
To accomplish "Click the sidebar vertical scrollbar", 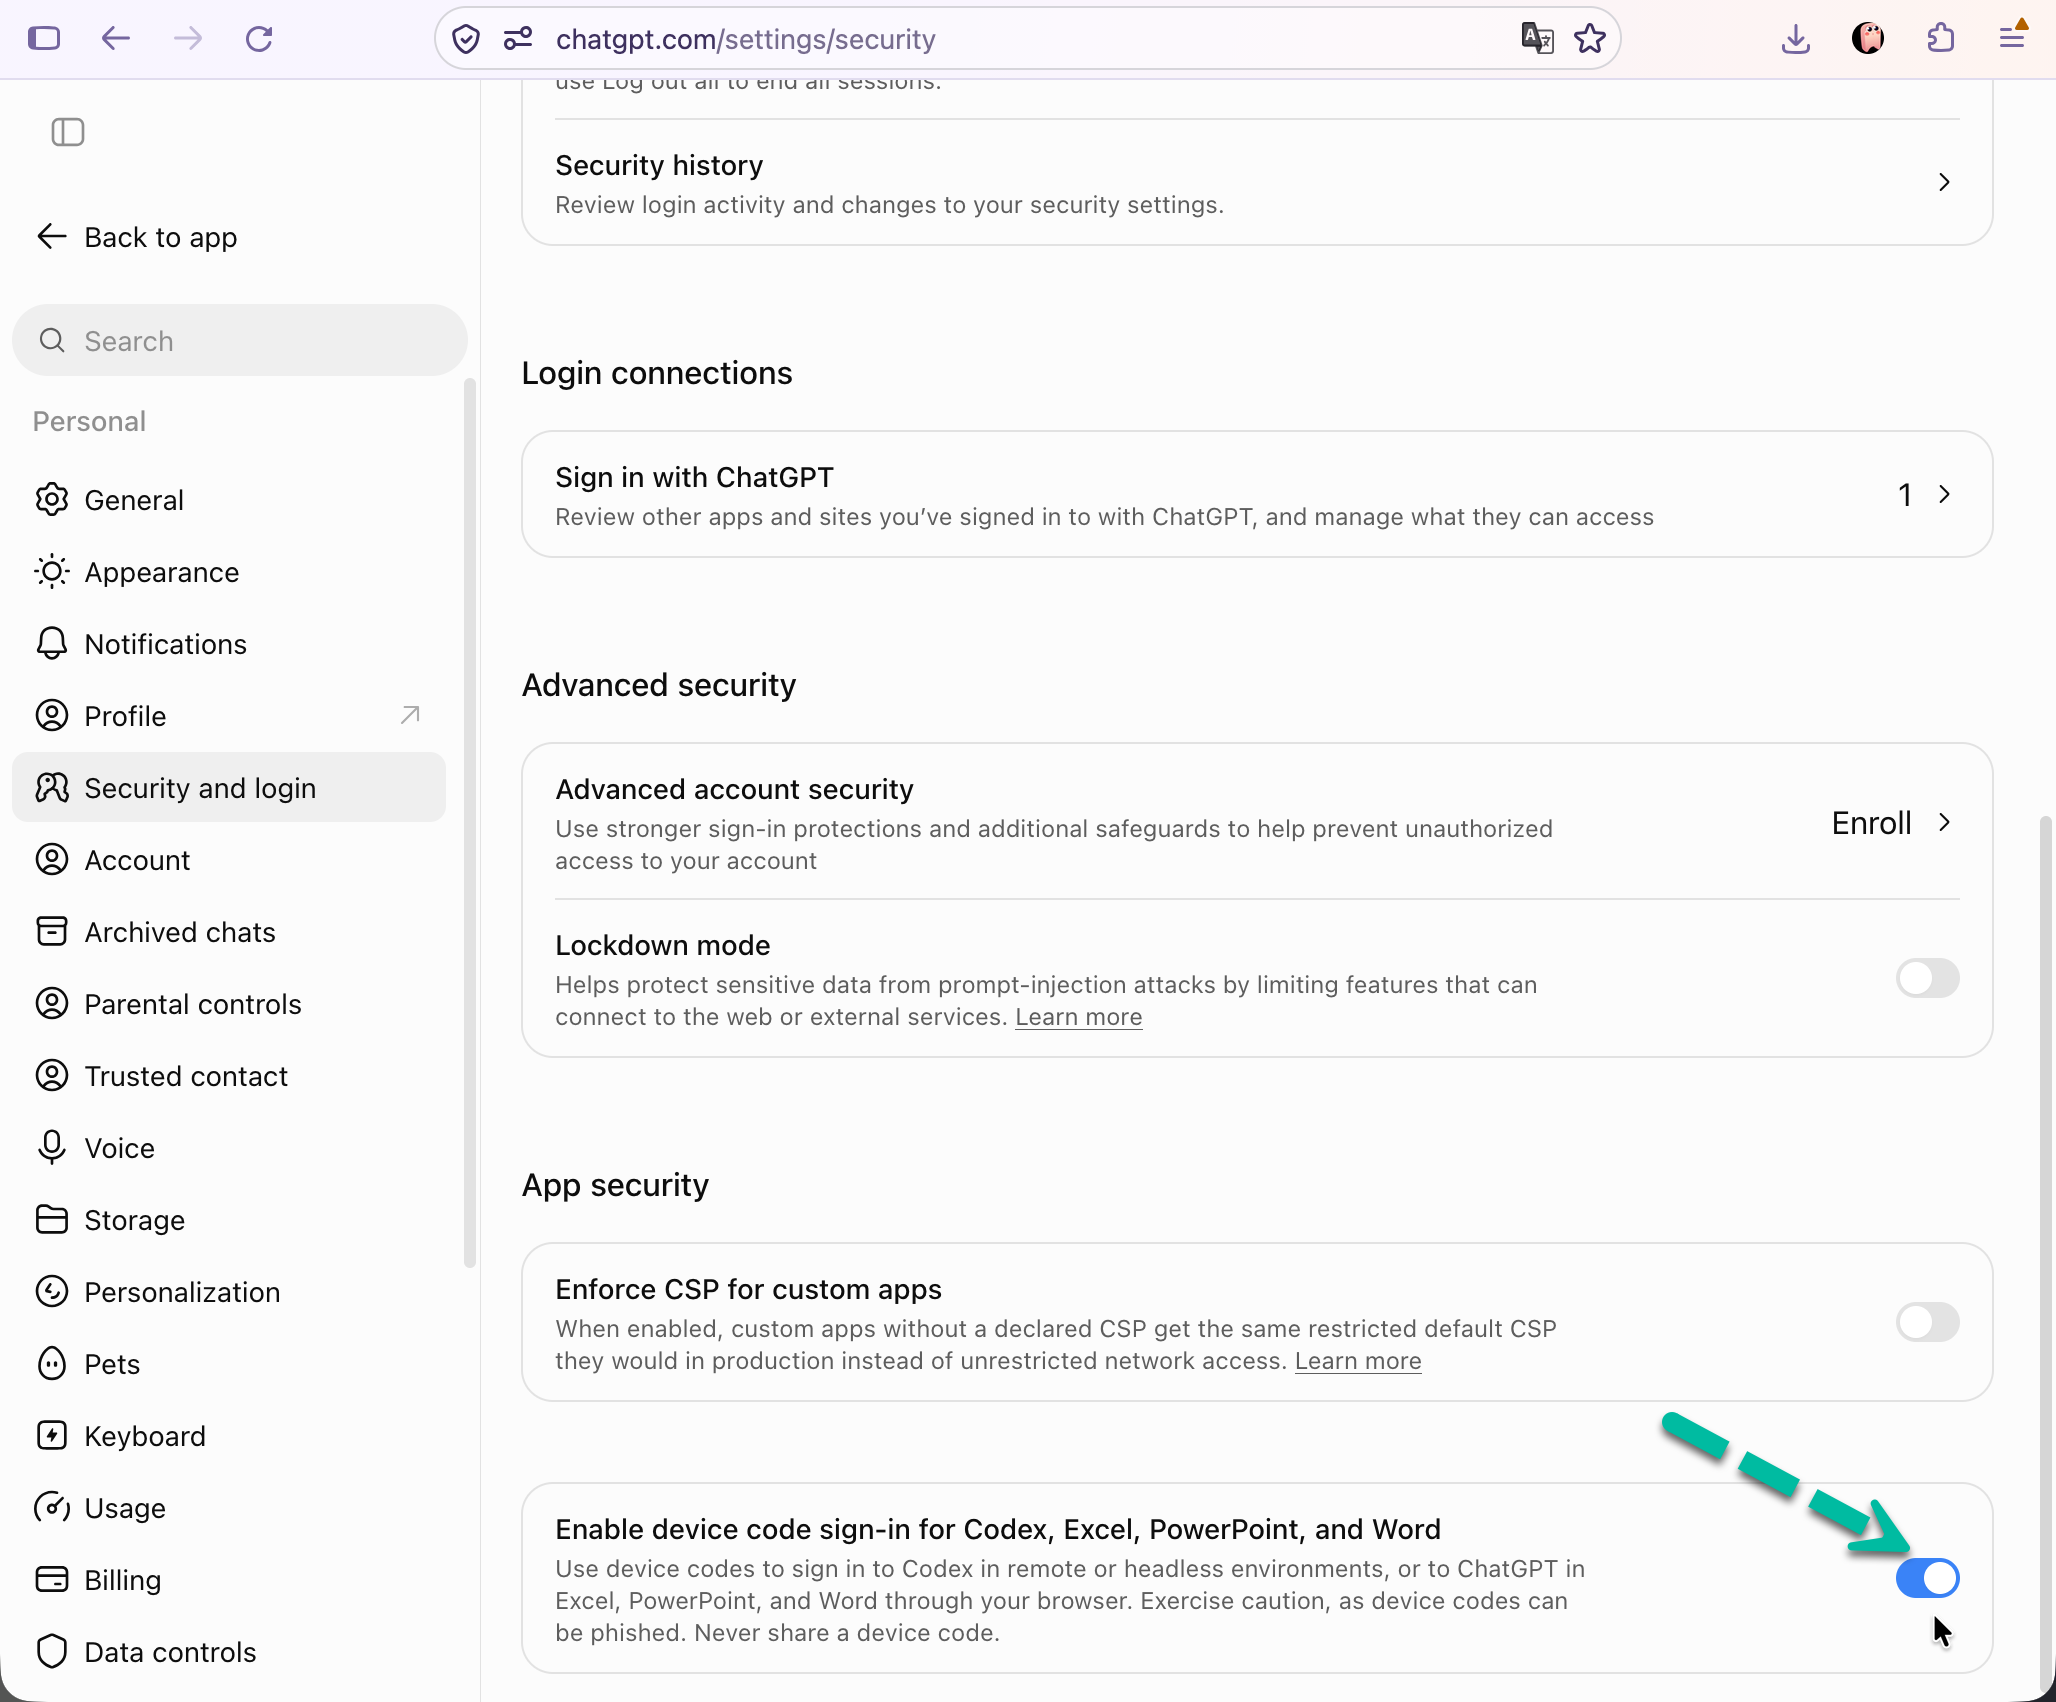I will [470, 823].
